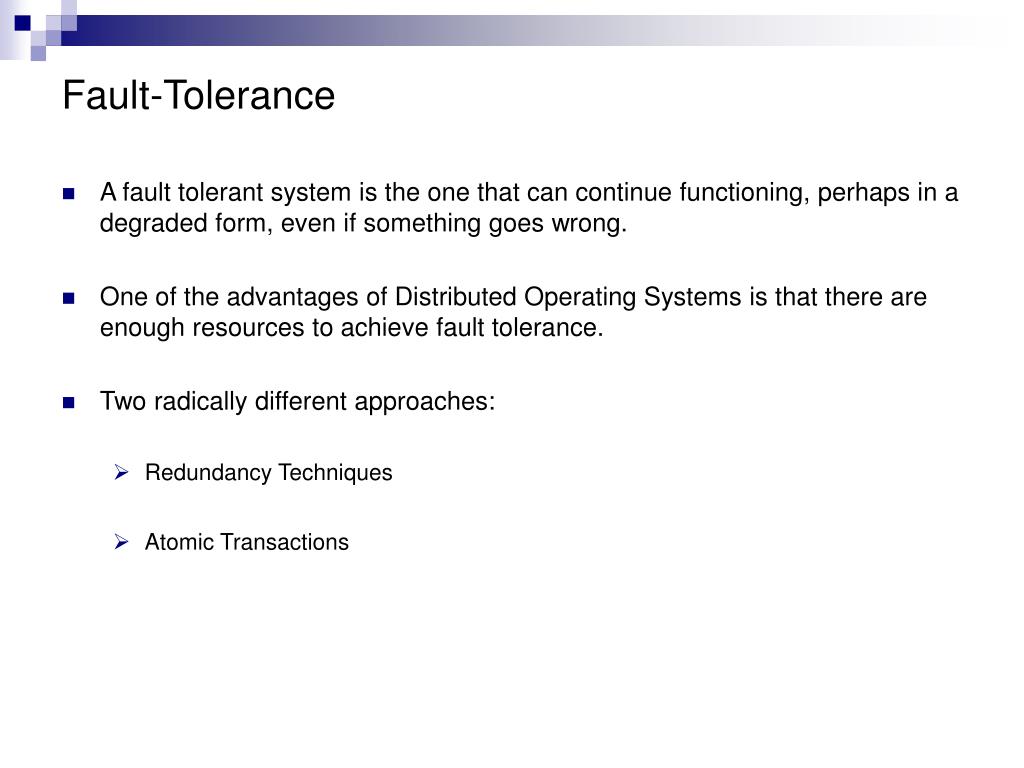Viewport: 1024px width, 768px height.
Task: Click the square bullet before "Two radically different"
Action: [69, 403]
